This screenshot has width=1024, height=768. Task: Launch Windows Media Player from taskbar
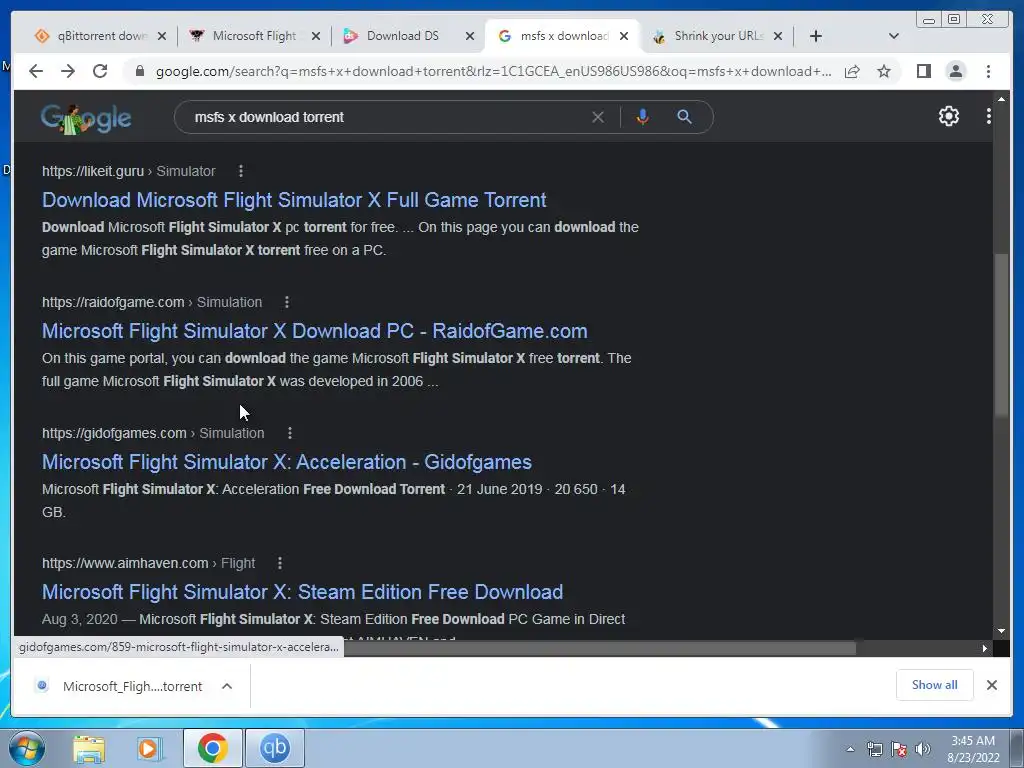point(148,748)
